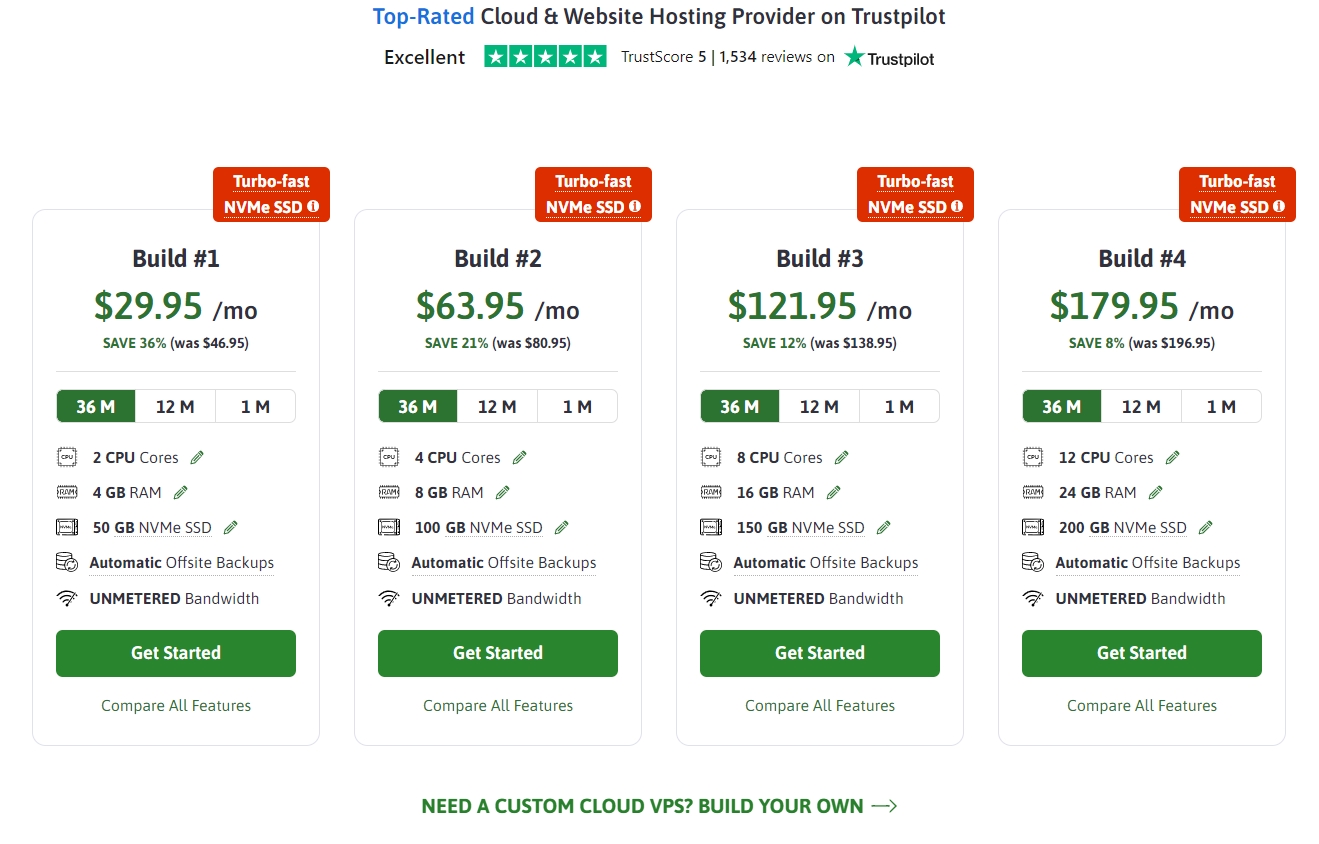Select 12 M billing term for Build #1
The width and height of the screenshot is (1319, 844).
coord(175,407)
